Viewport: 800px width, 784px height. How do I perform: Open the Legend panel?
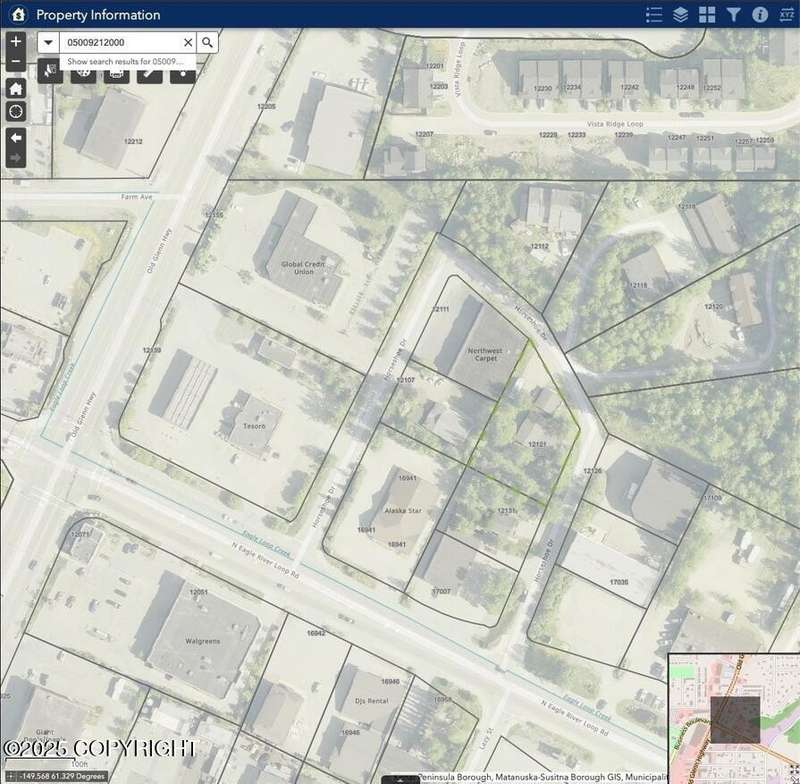(655, 14)
